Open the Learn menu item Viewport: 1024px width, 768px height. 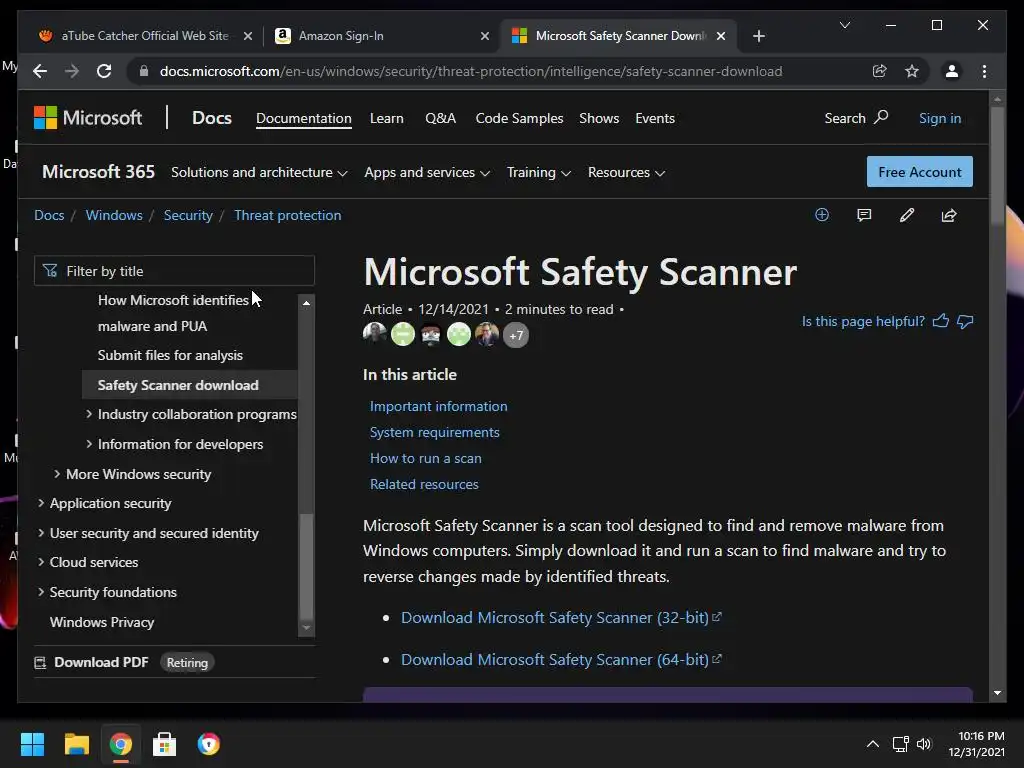[x=387, y=118]
